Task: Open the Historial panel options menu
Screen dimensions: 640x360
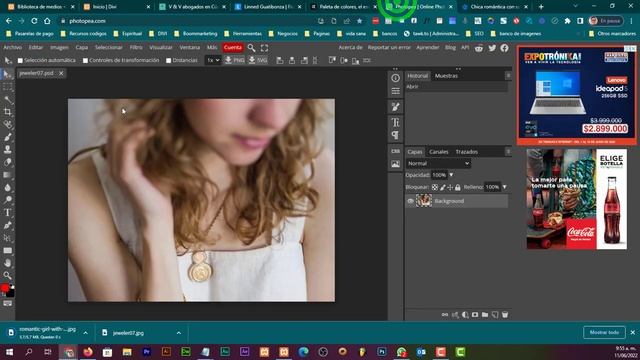Action: pos(508,76)
